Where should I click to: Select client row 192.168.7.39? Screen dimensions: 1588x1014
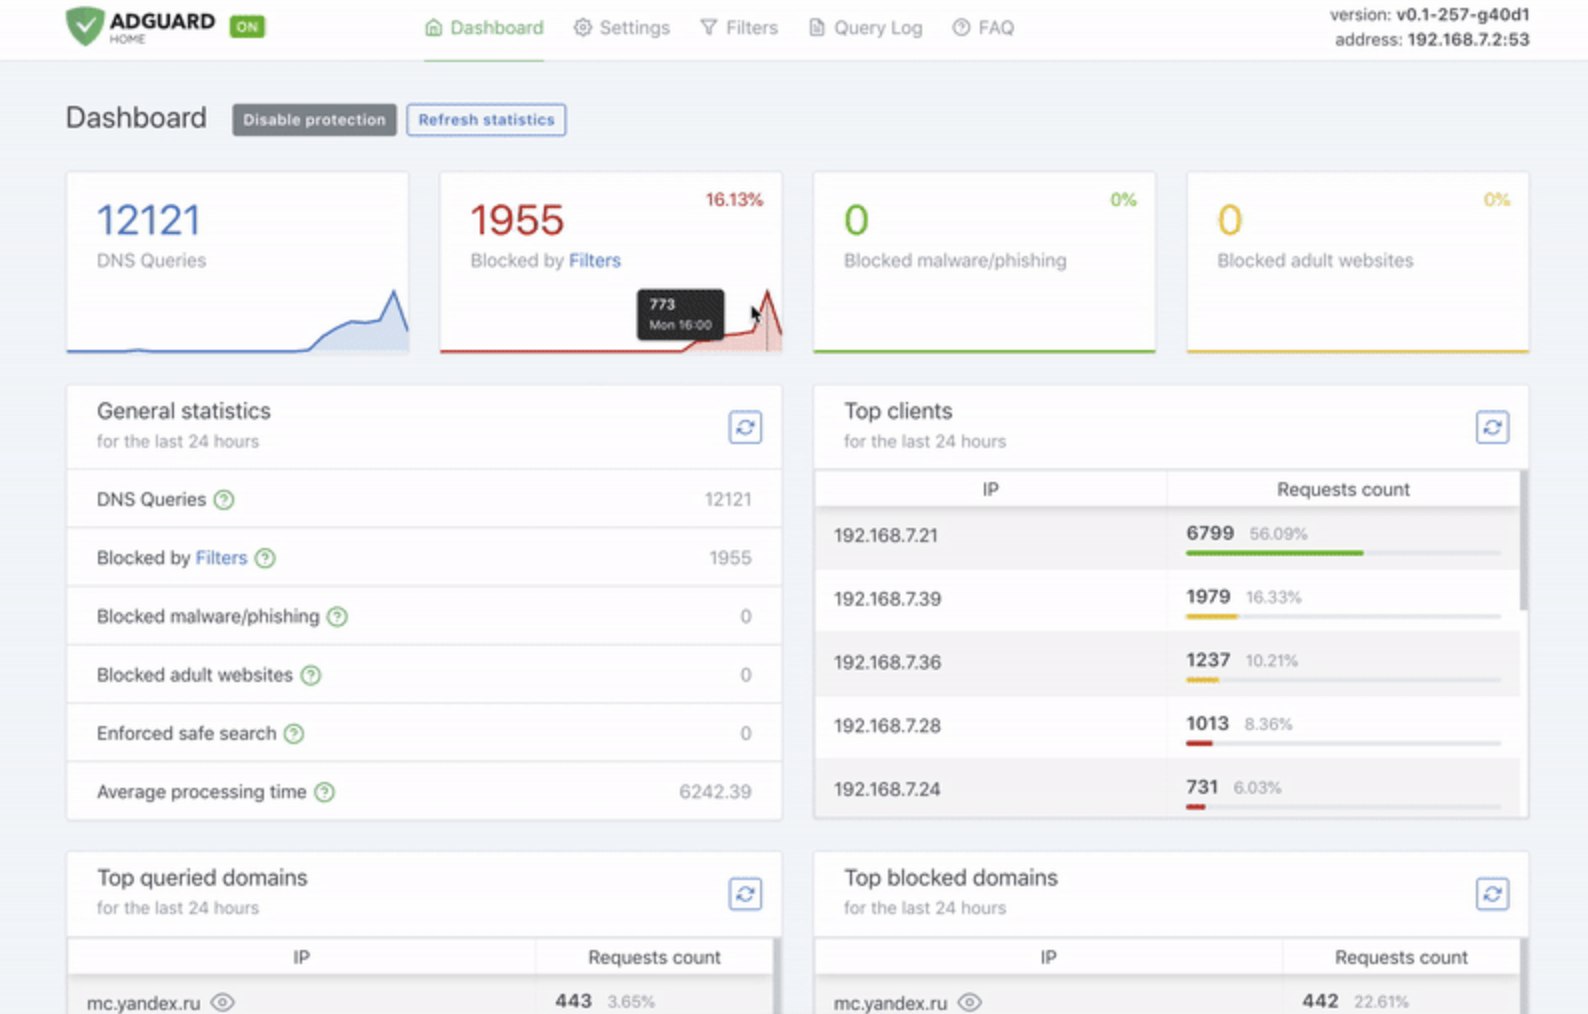point(1167,600)
